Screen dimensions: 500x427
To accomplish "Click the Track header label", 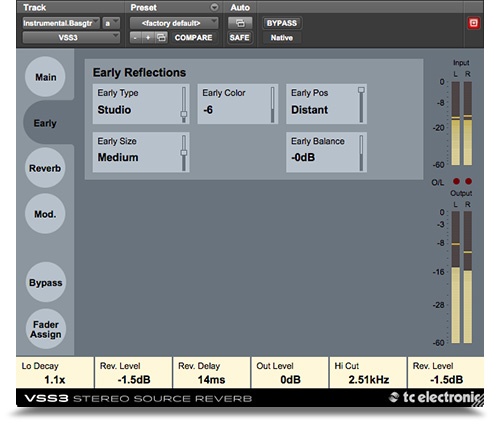I will (35, 7).
